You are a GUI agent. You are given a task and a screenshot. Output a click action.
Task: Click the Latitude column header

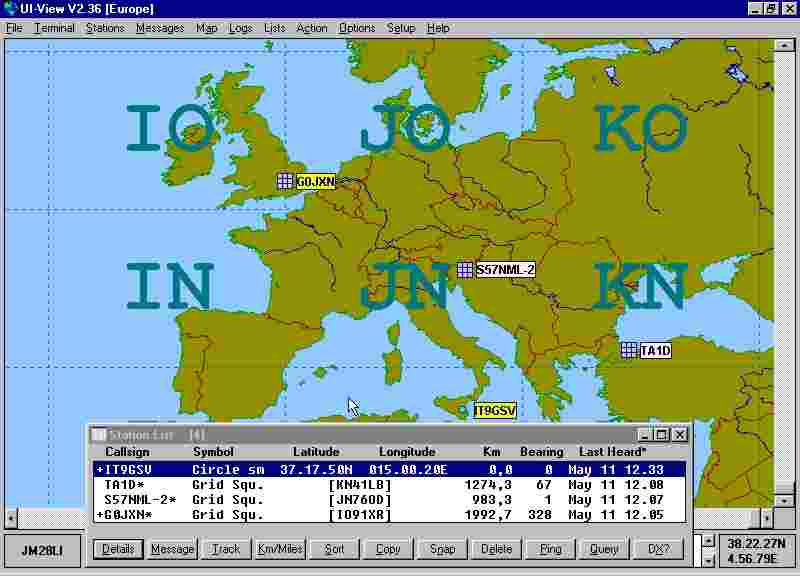click(316, 452)
